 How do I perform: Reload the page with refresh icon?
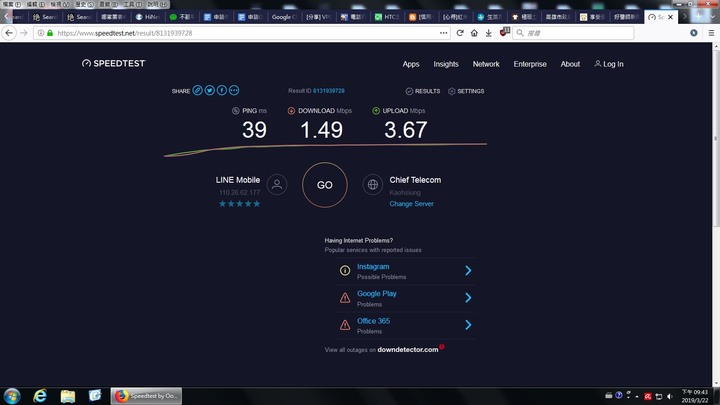click(460, 33)
